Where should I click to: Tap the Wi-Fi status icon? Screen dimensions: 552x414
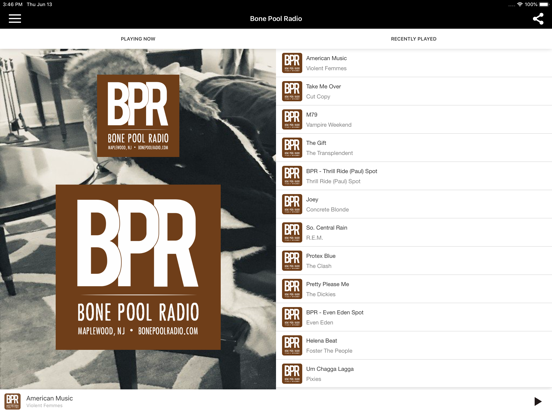(x=520, y=4)
